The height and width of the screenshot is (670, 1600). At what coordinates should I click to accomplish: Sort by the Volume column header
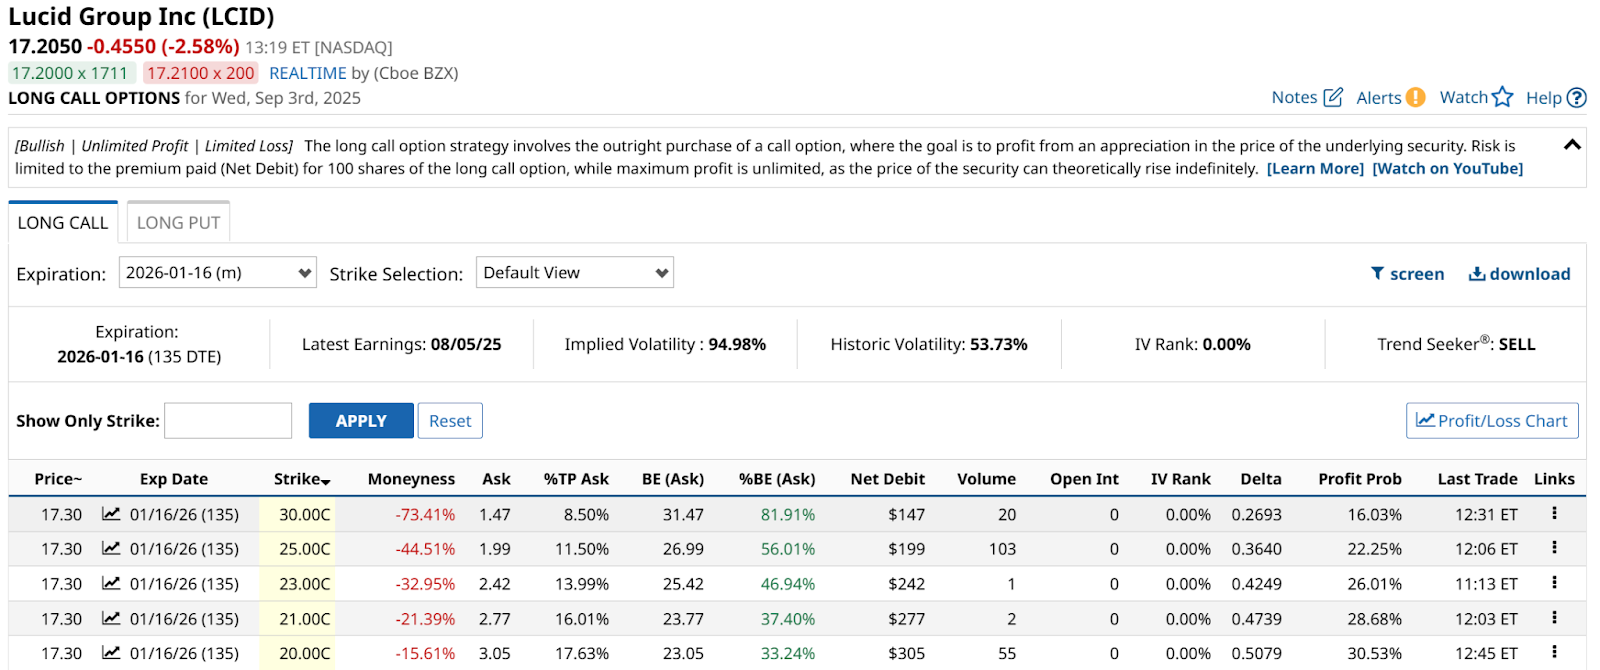tap(986, 479)
